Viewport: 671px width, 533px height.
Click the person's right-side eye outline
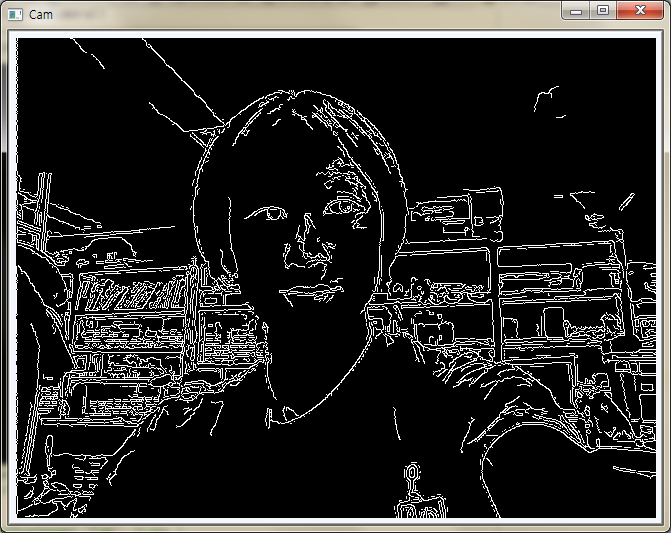340,207
